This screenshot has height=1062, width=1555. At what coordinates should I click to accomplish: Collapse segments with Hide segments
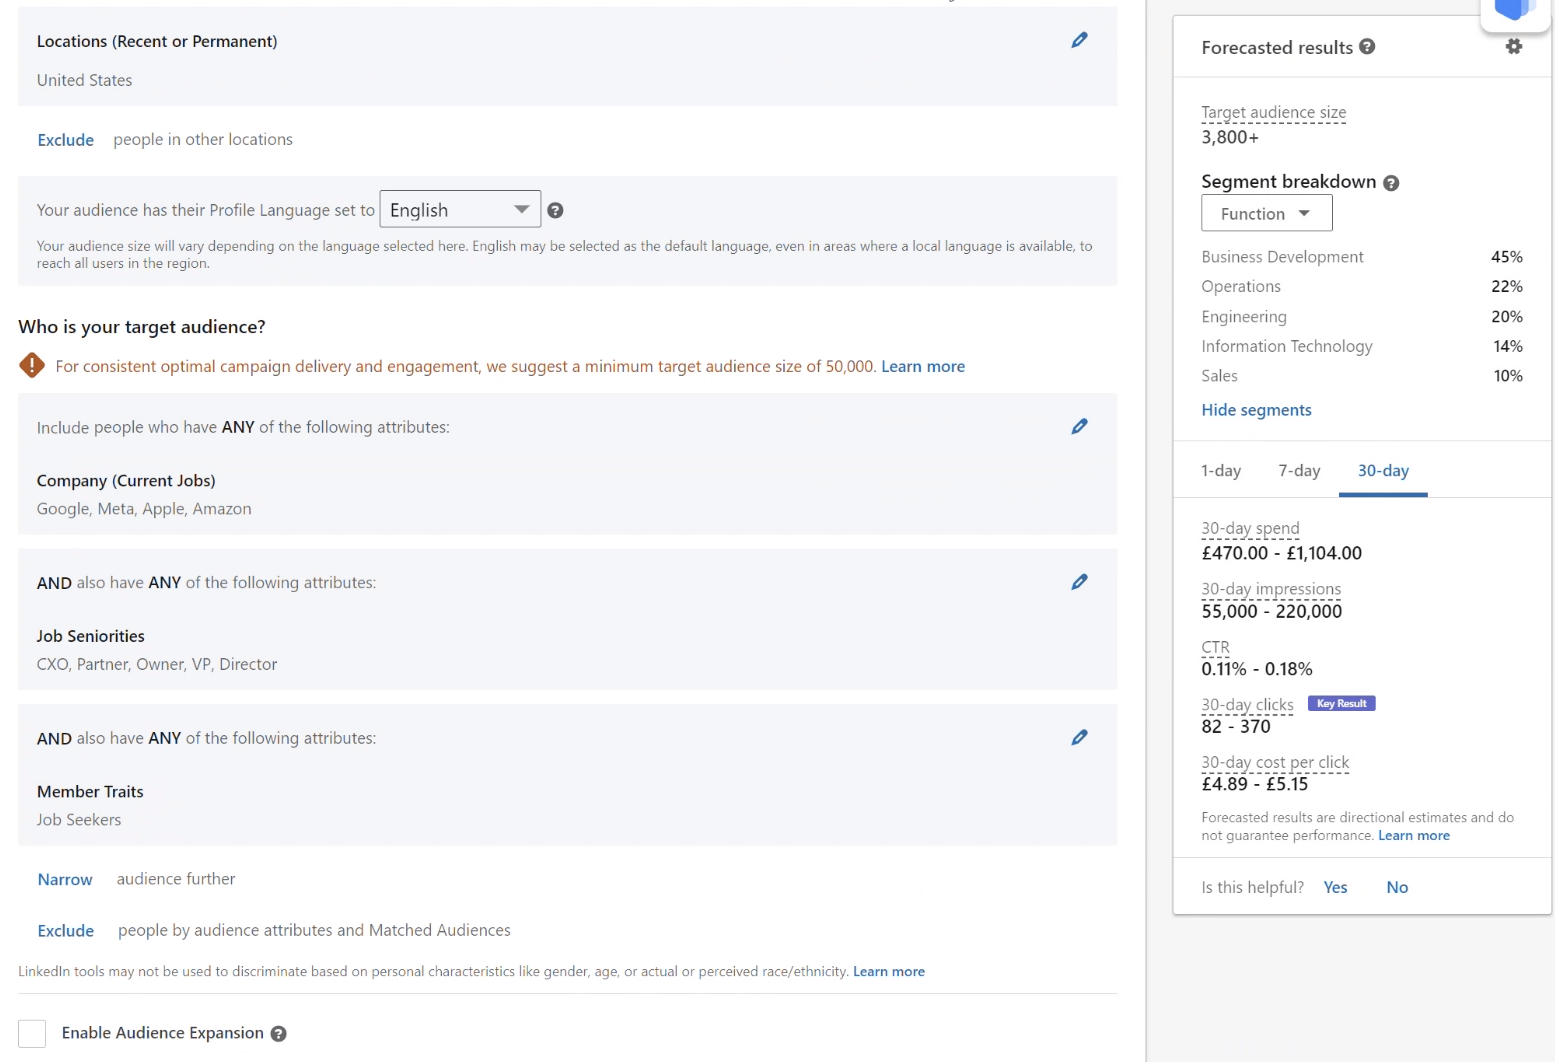click(1256, 410)
